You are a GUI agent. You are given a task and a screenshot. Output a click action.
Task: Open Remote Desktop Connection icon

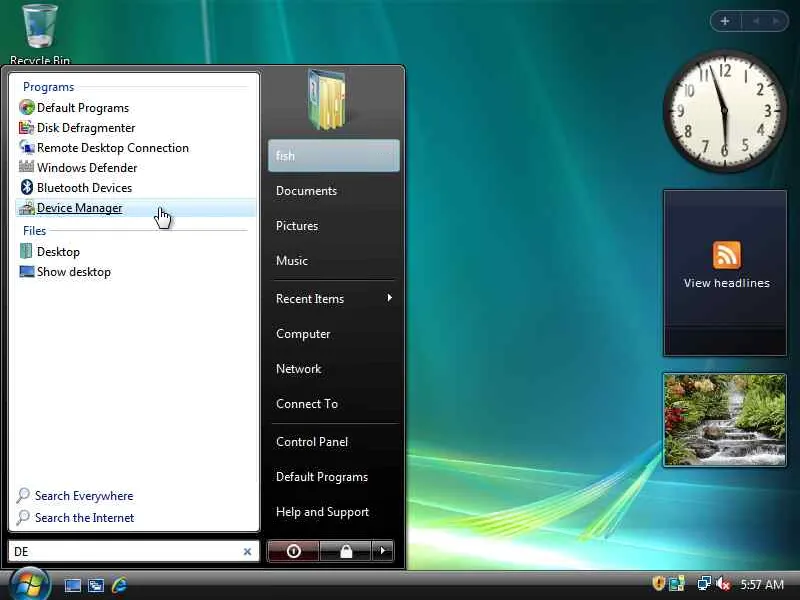coord(27,147)
